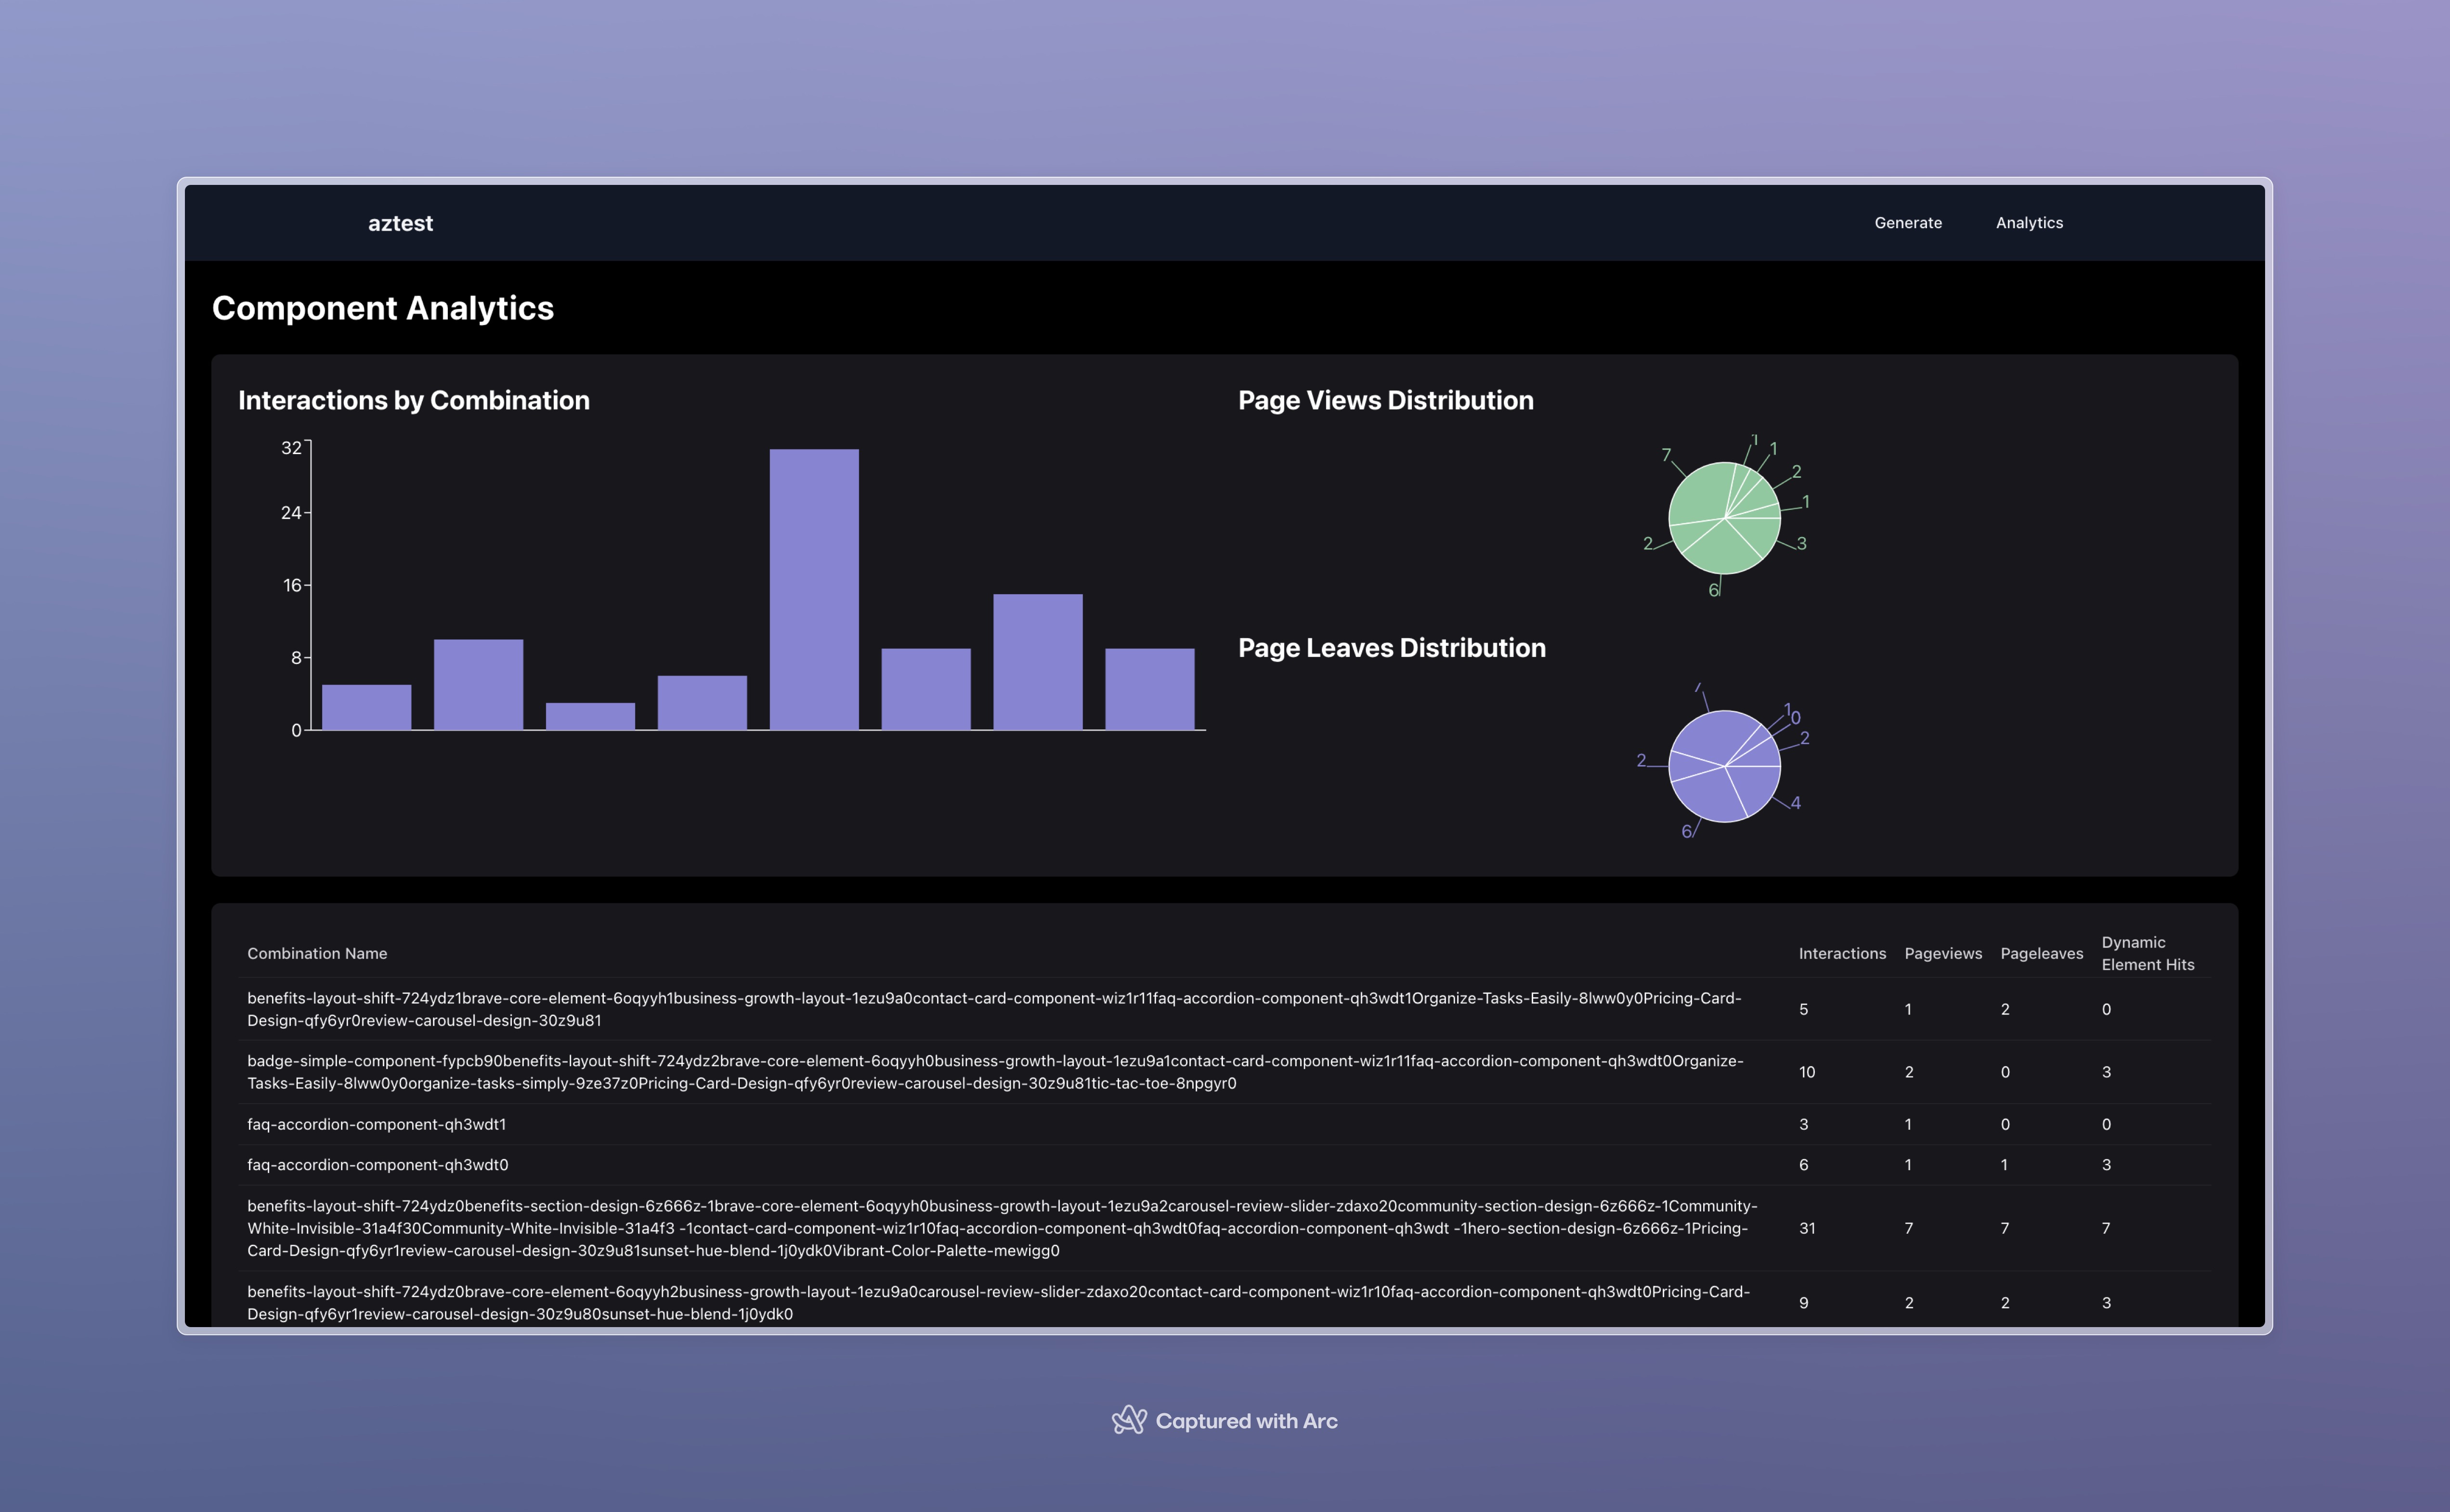Viewport: 2450px width, 1512px height.
Task: Click the Pageleaves column header
Action: click(x=2041, y=953)
